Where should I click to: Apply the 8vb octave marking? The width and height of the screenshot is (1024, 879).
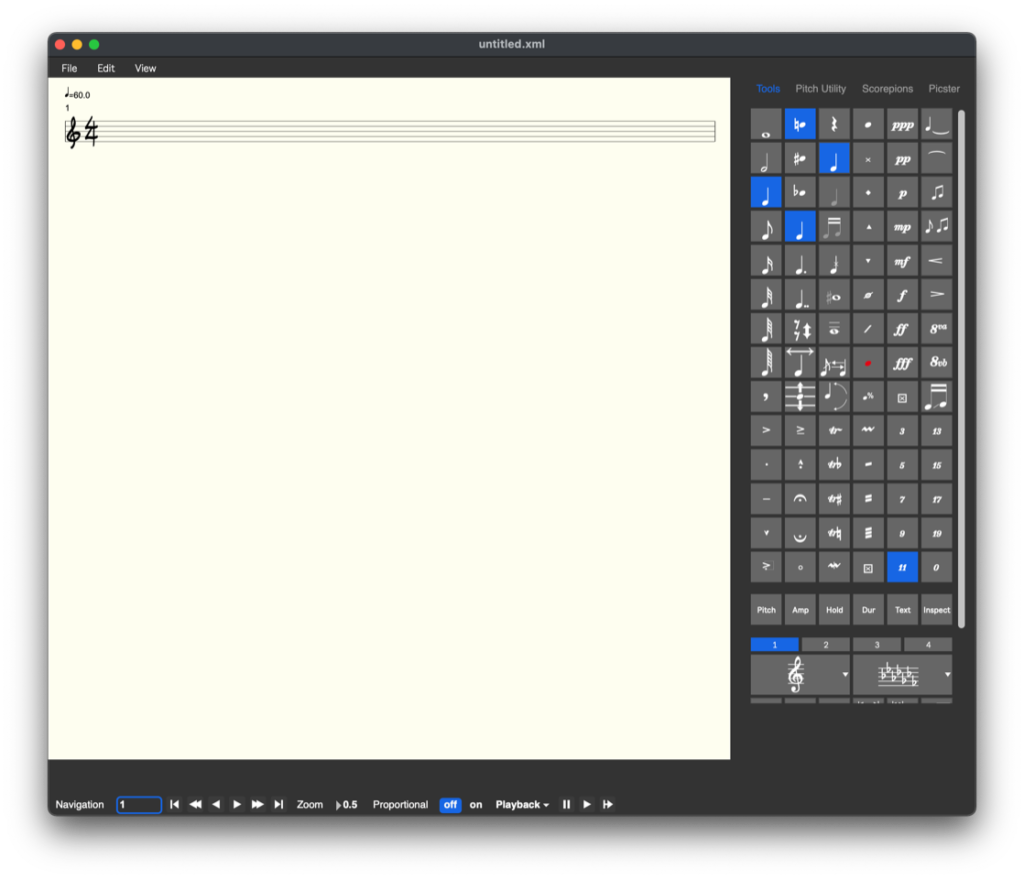click(x=936, y=362)
